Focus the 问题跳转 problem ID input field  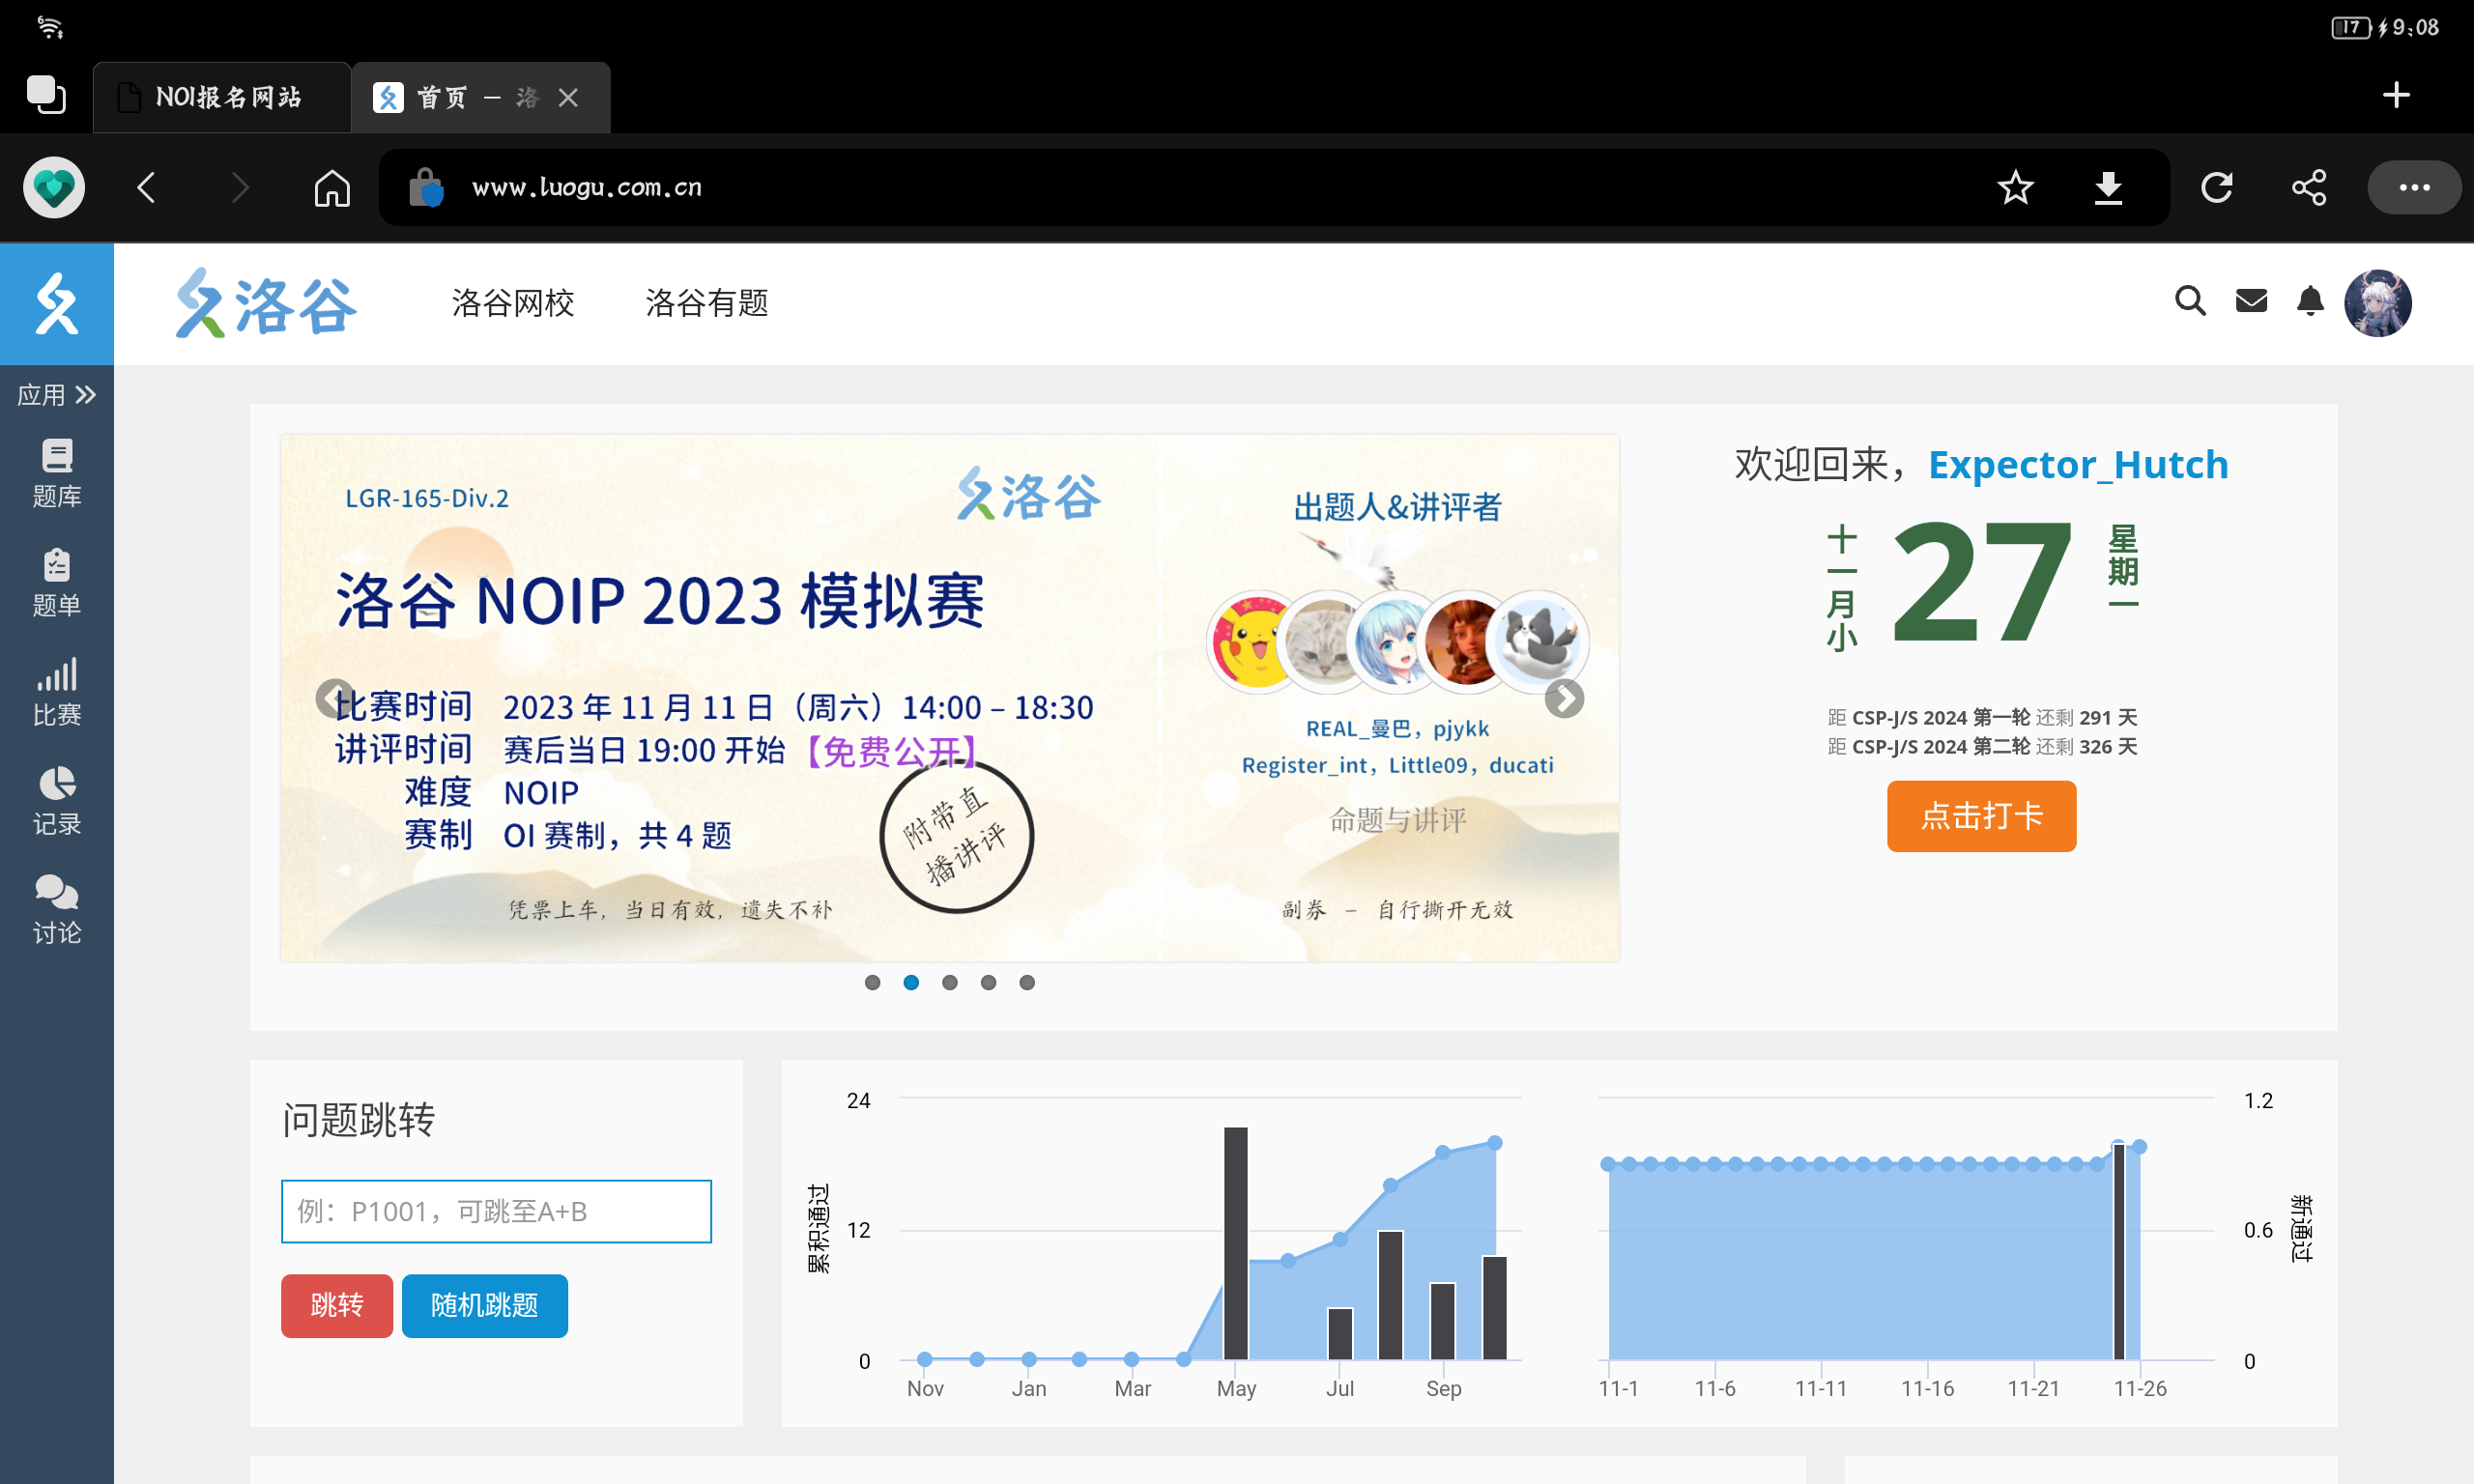point(496,1211)
